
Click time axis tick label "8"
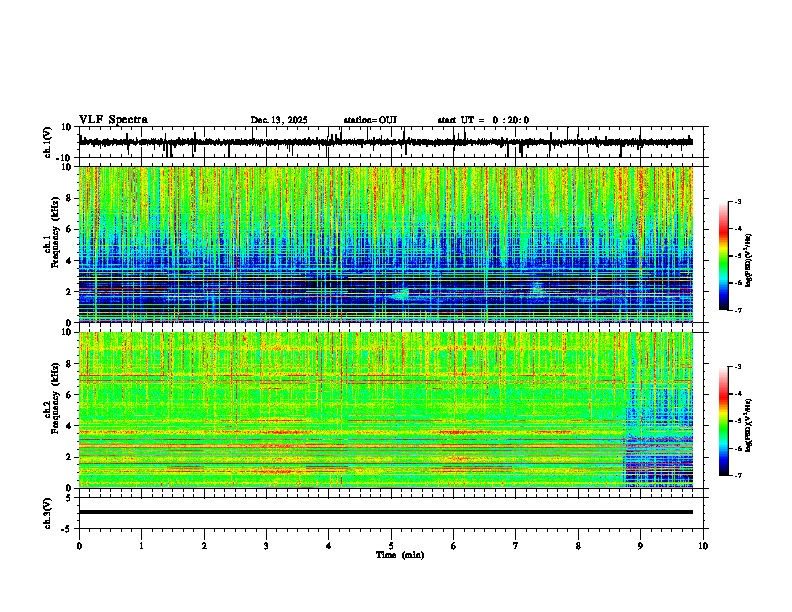click(x=578, y=546)
